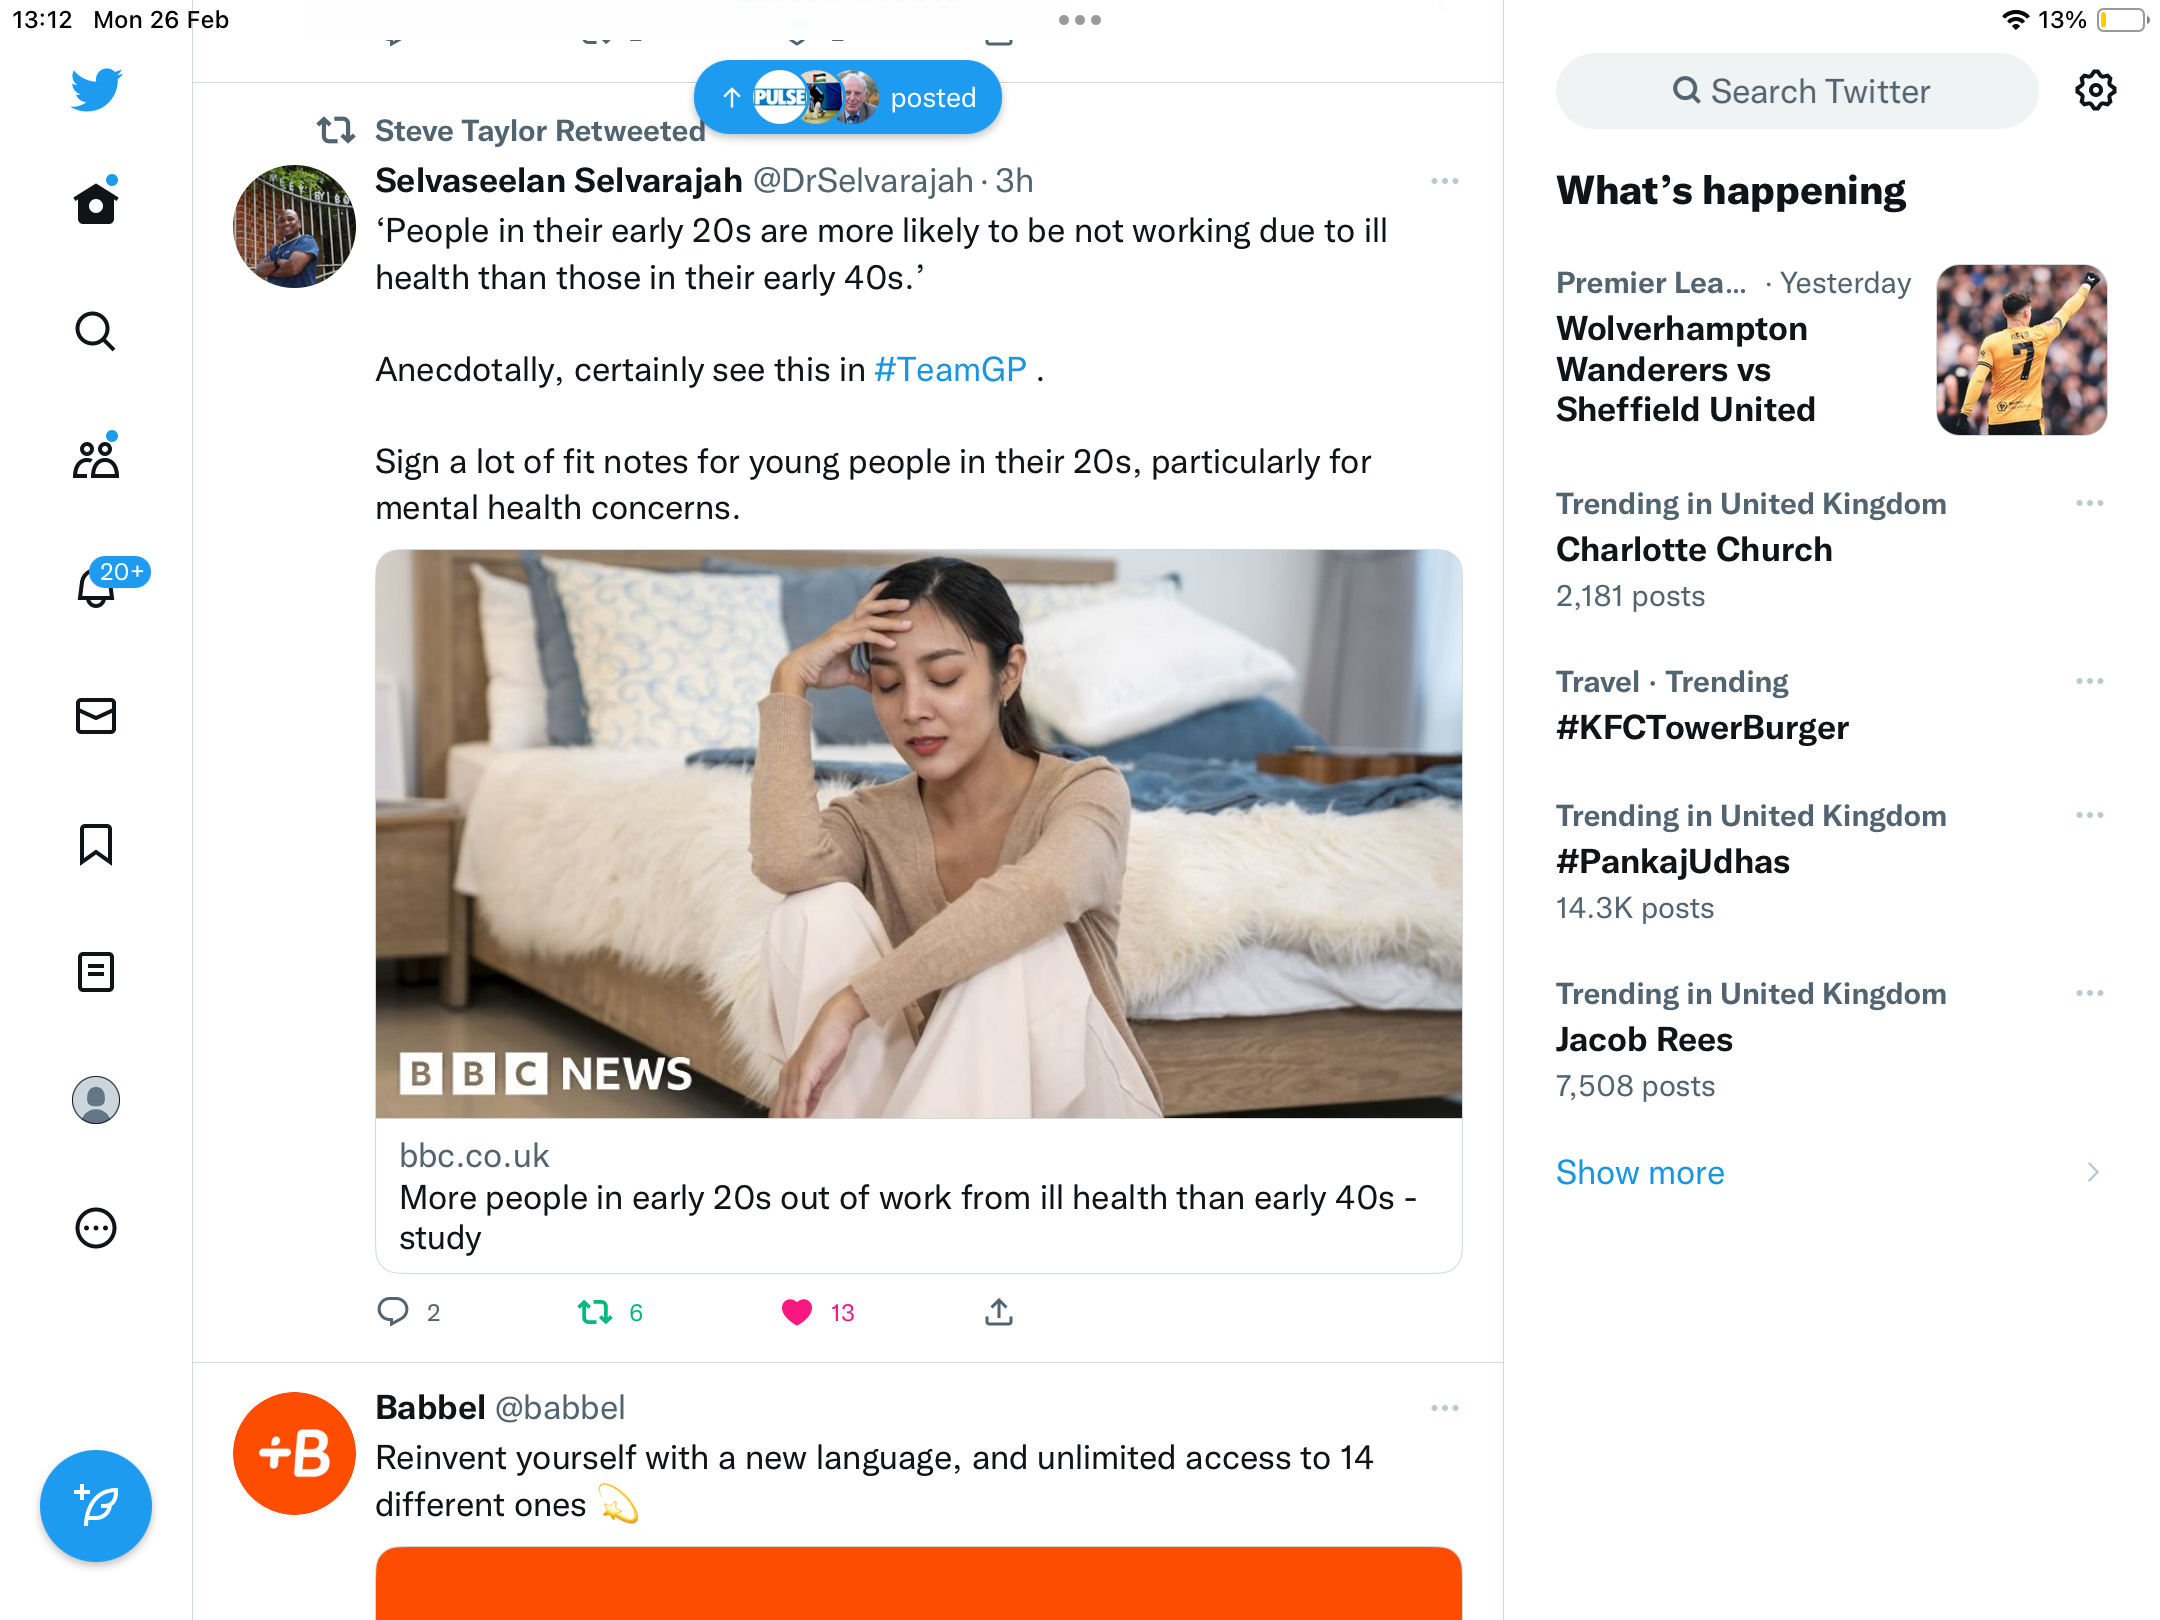Open the More menu circle icon in sidebar

tap(96, 1228)
